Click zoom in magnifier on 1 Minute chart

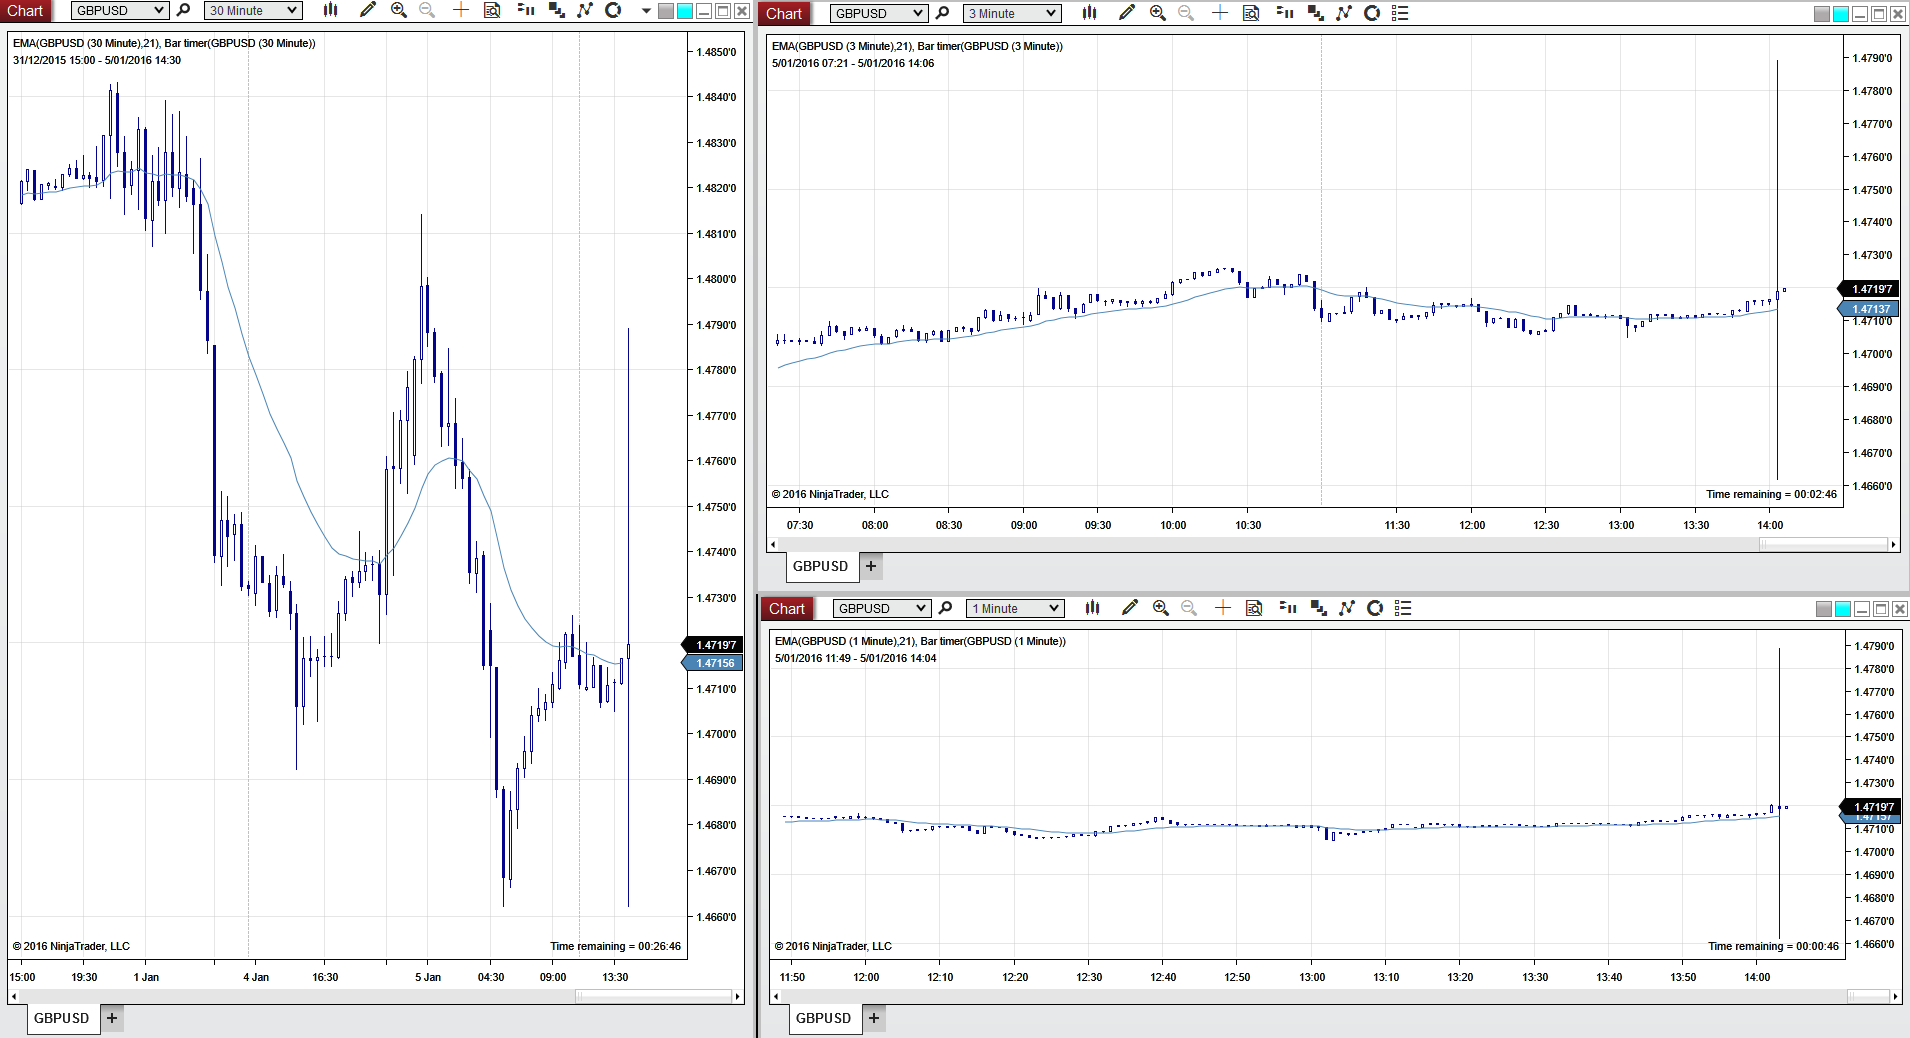pyautogui.click(x=1161, y=608)
